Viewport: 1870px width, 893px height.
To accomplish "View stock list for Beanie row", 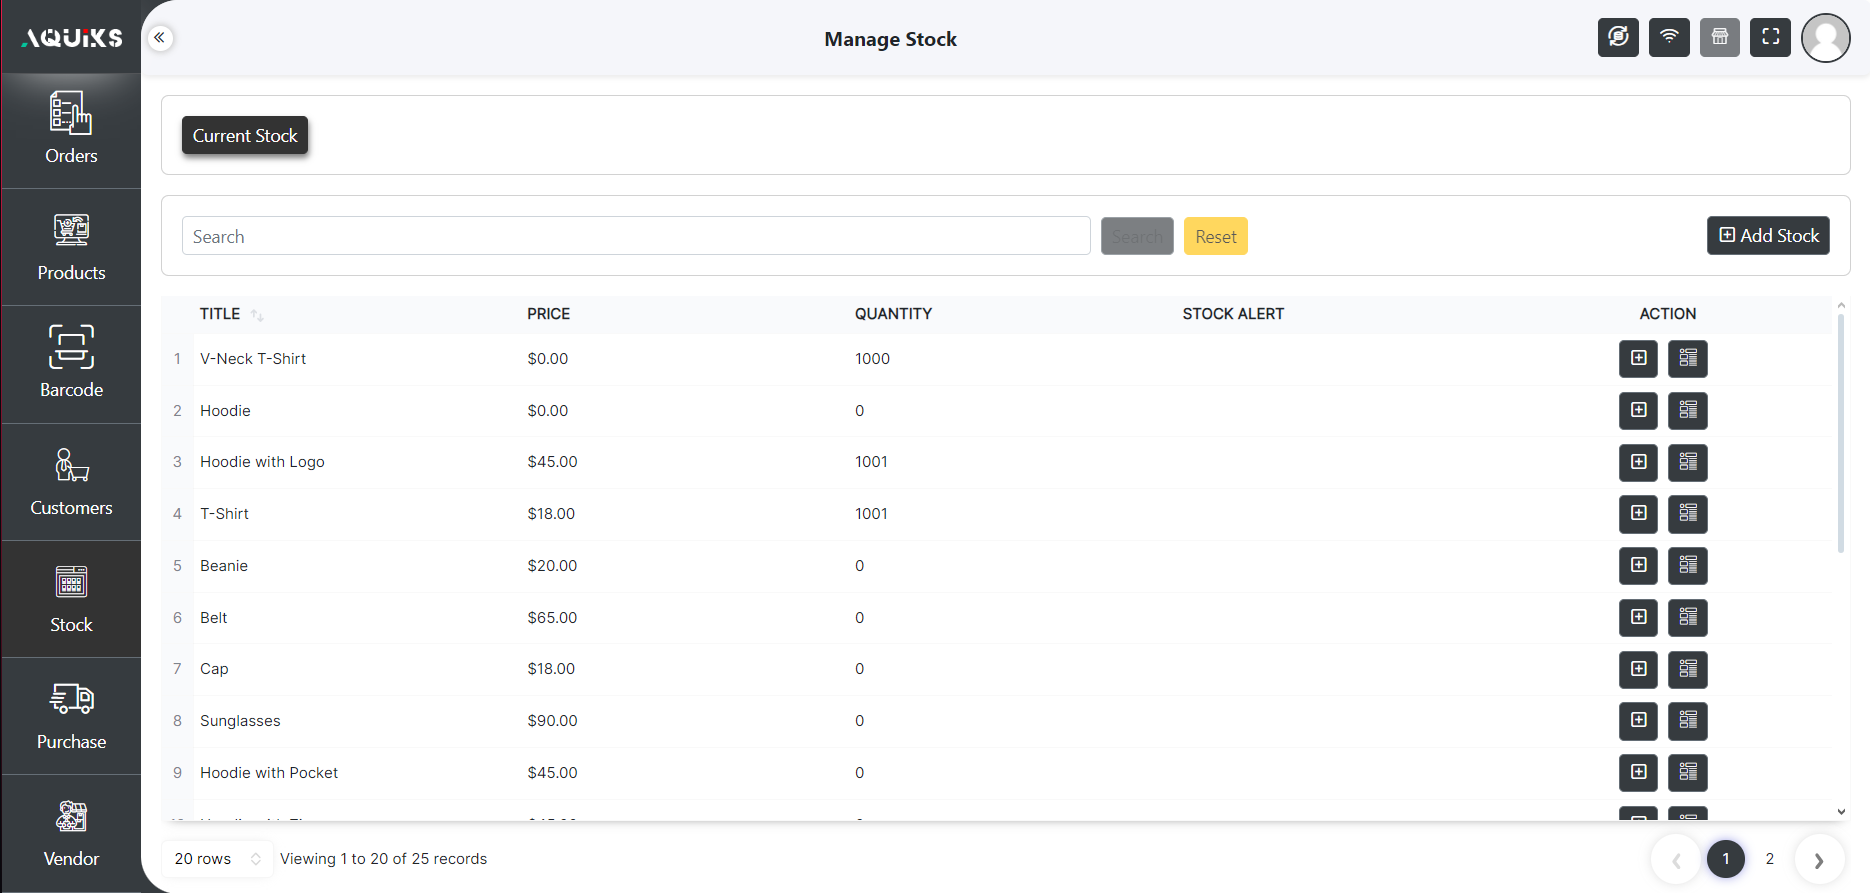I will click(1688, 566).
